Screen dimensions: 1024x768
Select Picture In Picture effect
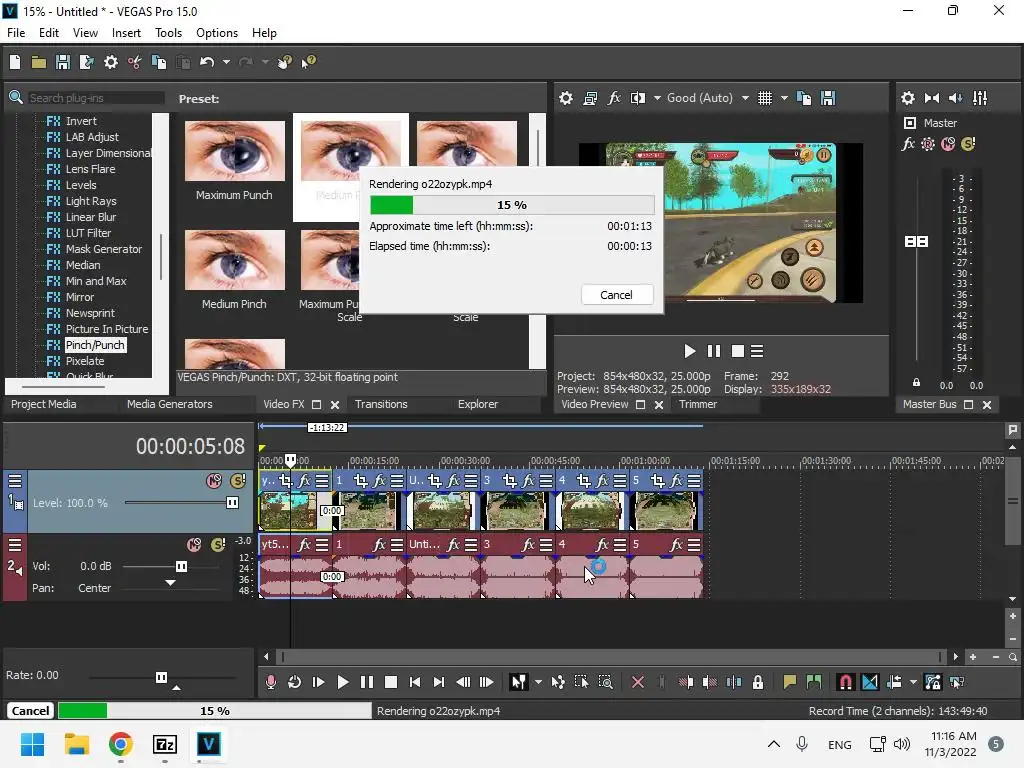106,329
